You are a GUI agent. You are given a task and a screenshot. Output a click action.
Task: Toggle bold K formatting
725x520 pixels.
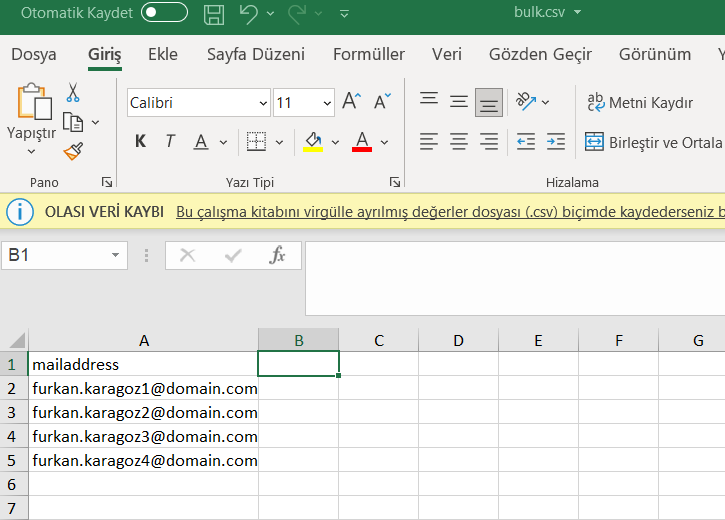(141, 142)
